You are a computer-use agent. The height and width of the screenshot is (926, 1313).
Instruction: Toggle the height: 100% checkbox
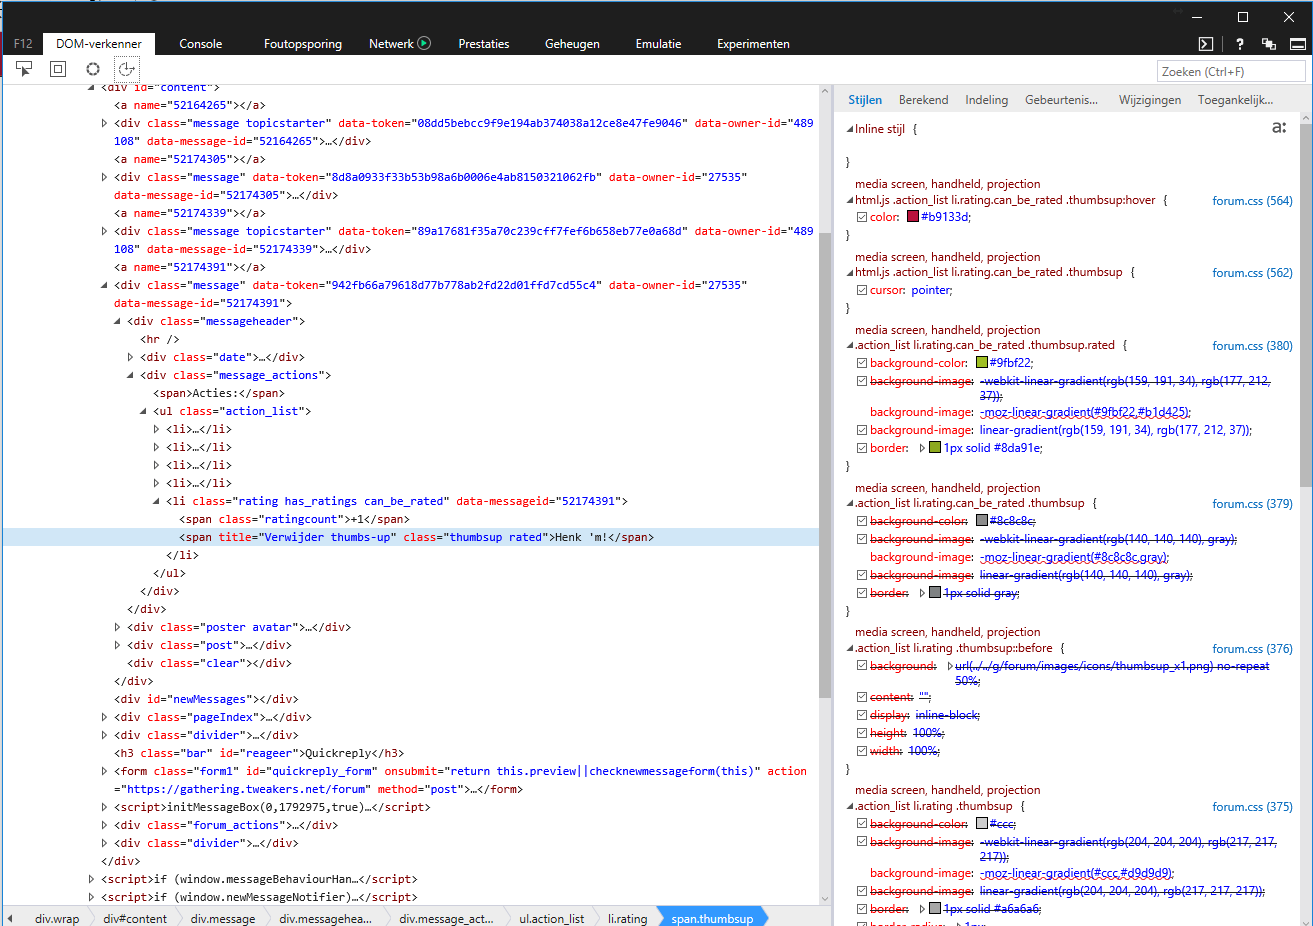862,733
